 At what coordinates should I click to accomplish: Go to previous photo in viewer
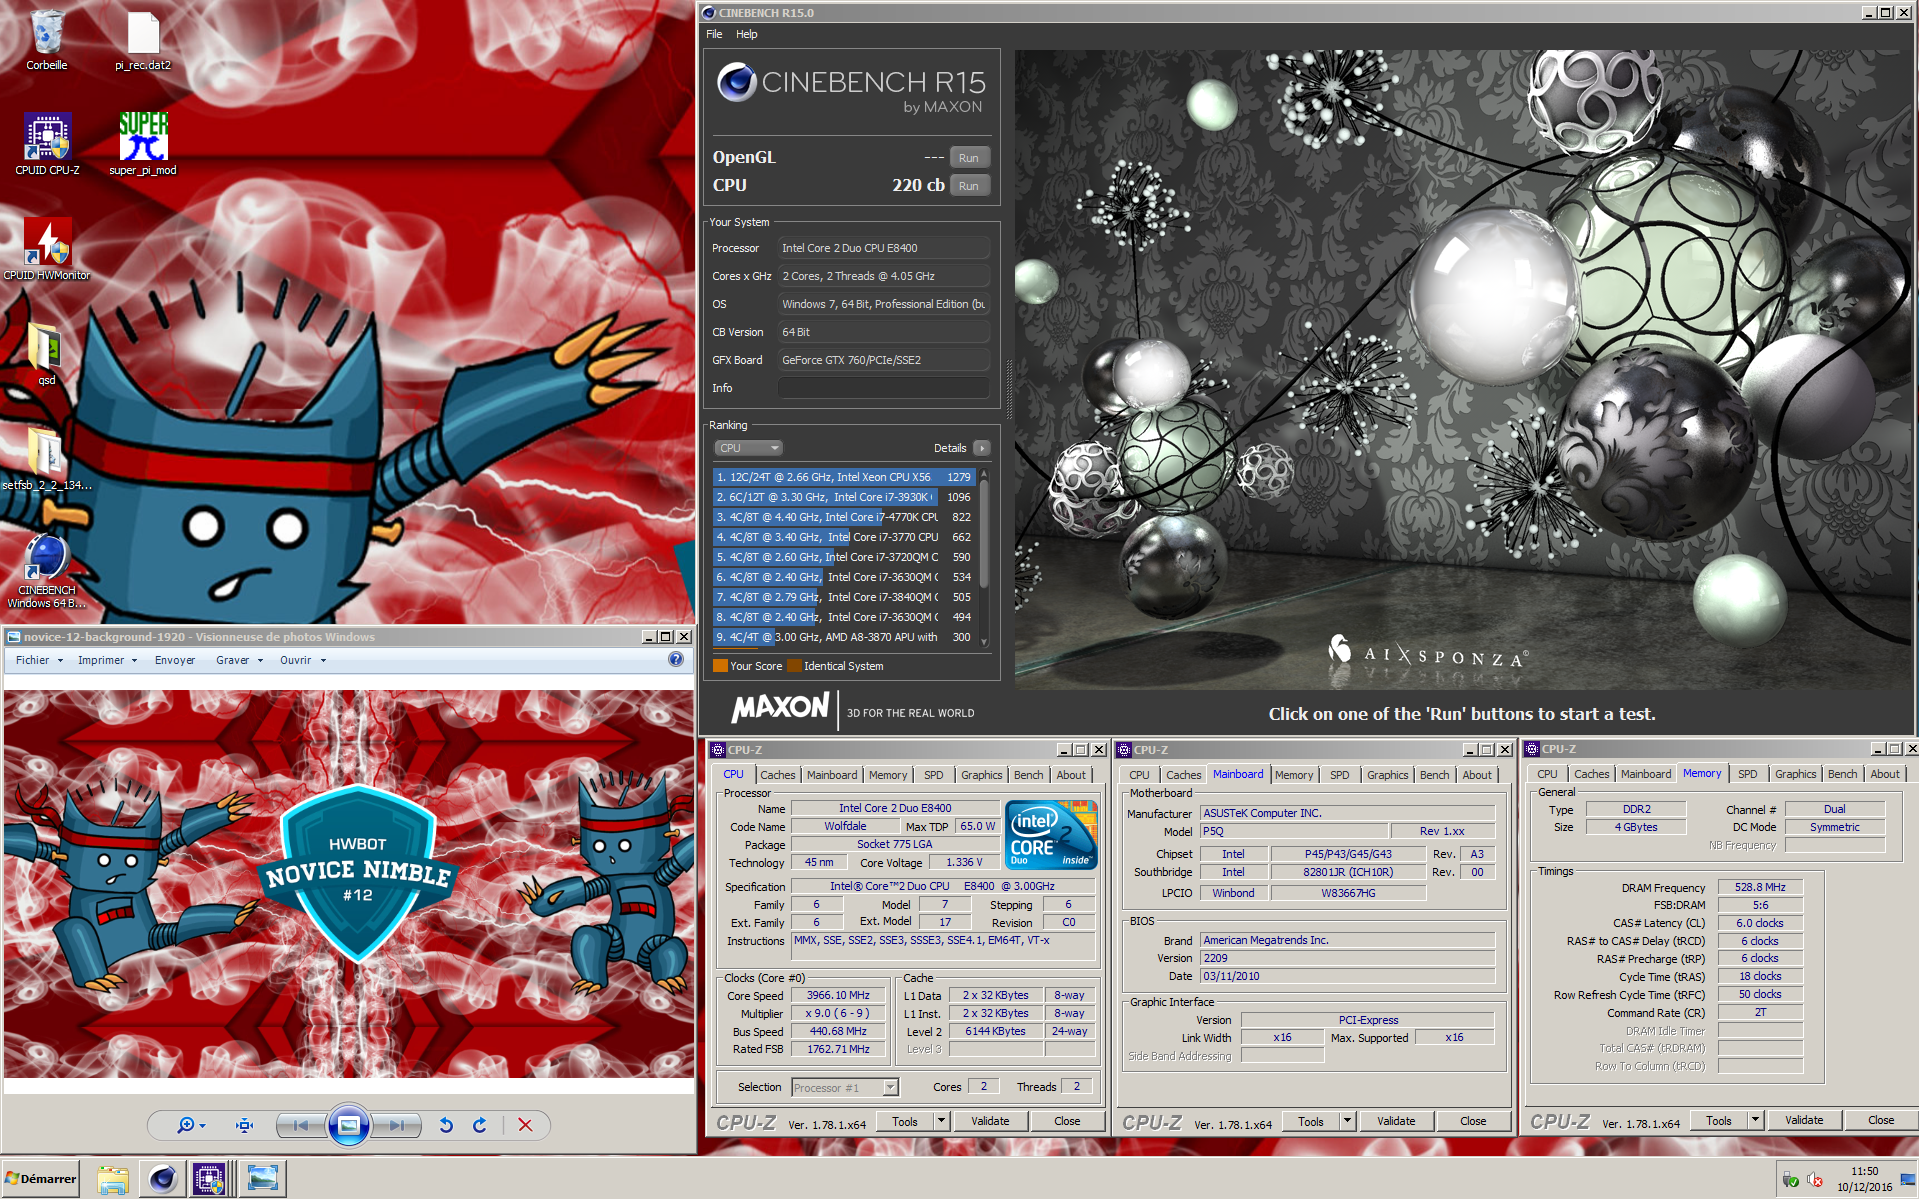point(299,1125)
